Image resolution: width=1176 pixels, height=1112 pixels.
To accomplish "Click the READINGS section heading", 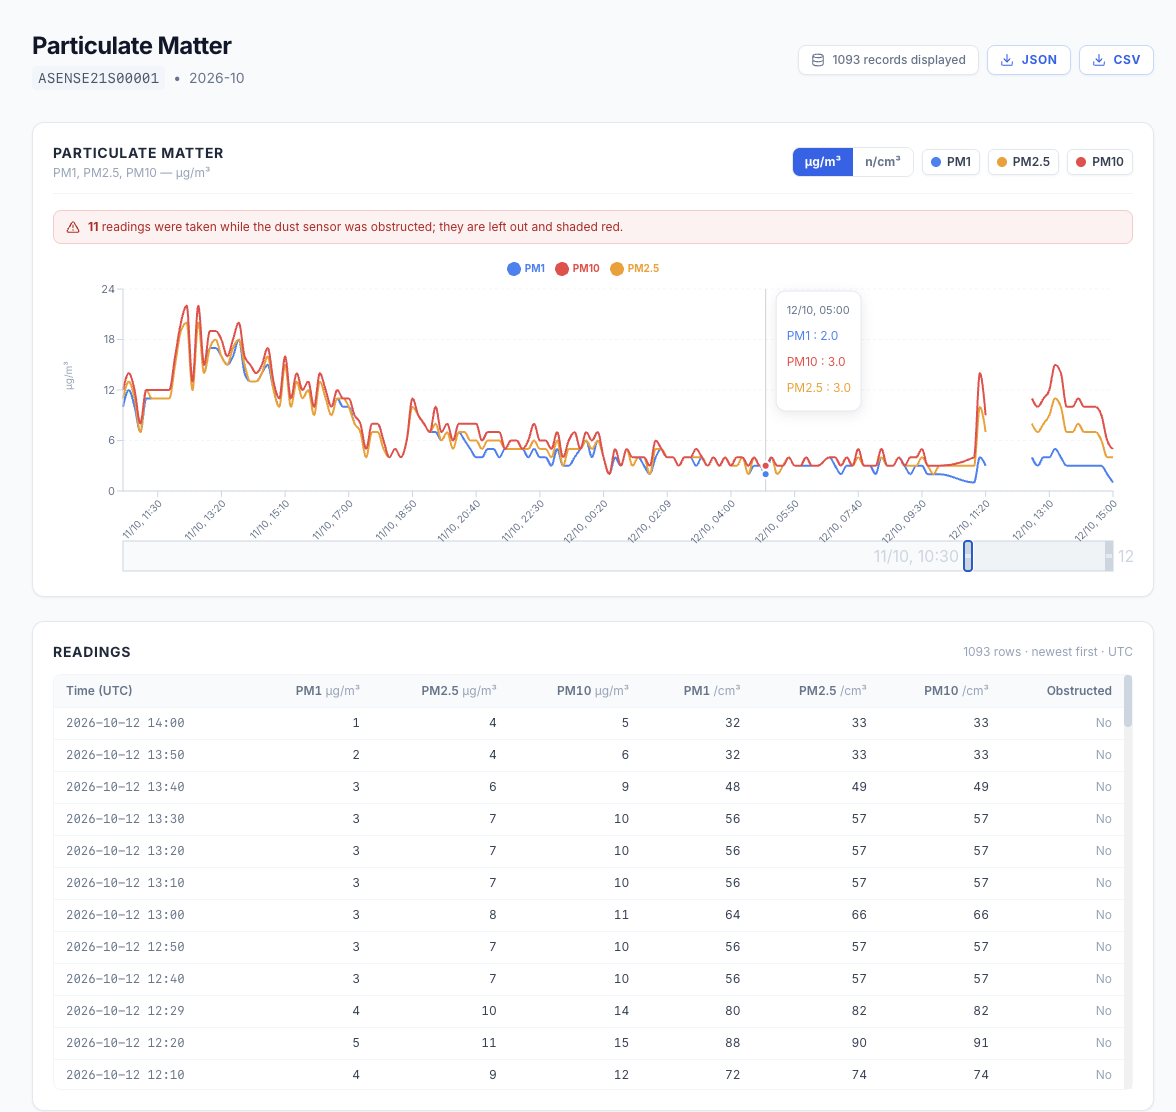I will [92, 652].
